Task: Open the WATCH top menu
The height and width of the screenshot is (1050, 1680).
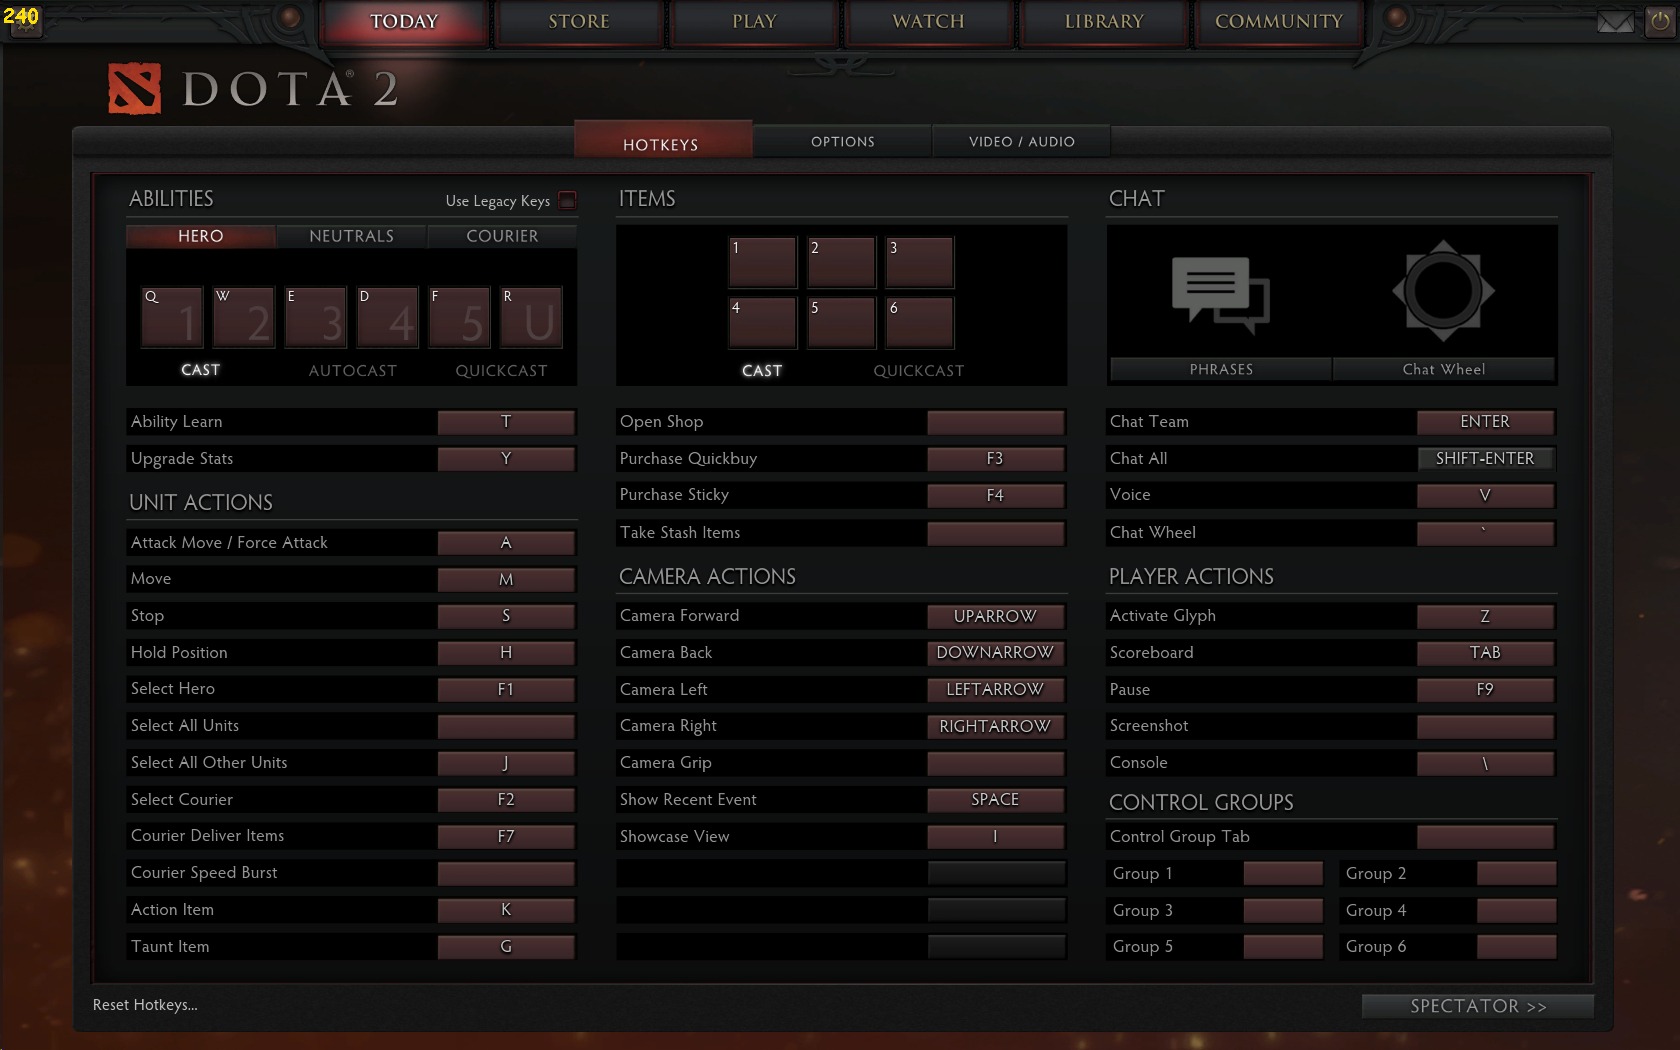Action: point(929,22)
